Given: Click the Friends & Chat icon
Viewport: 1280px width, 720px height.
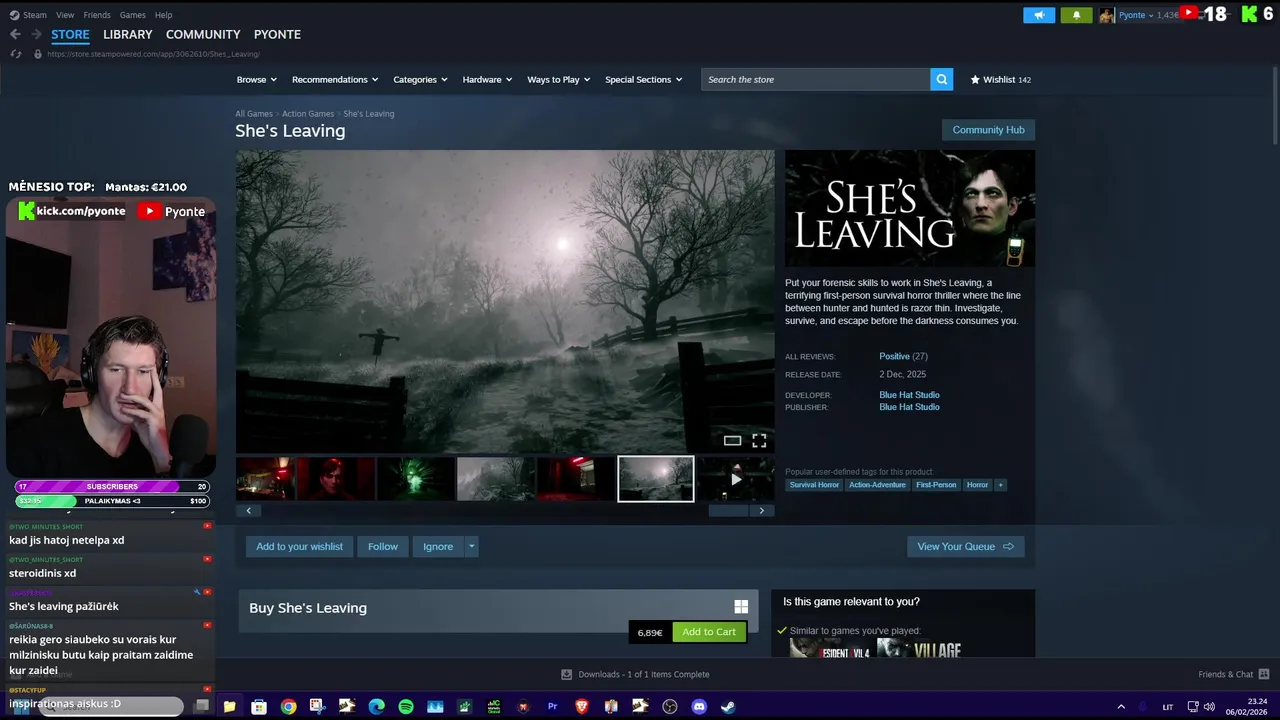Looking at the screenshot, I should (x=1264, y=674).
